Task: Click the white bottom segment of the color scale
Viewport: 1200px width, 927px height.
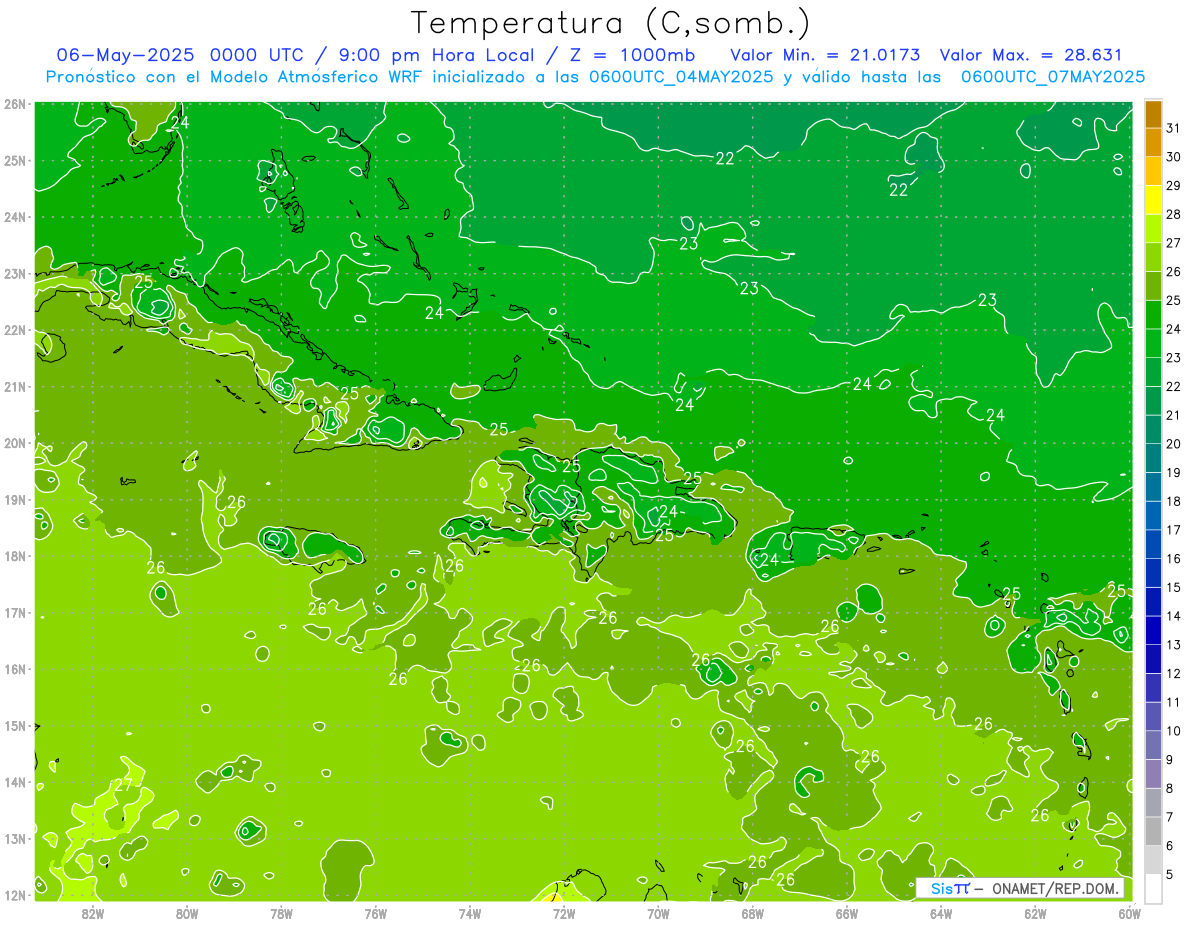Action: coord(1153,888)
